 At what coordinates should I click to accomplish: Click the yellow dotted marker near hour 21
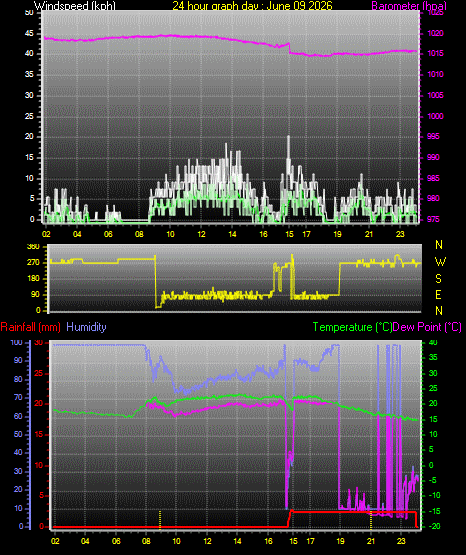(371, 519)
